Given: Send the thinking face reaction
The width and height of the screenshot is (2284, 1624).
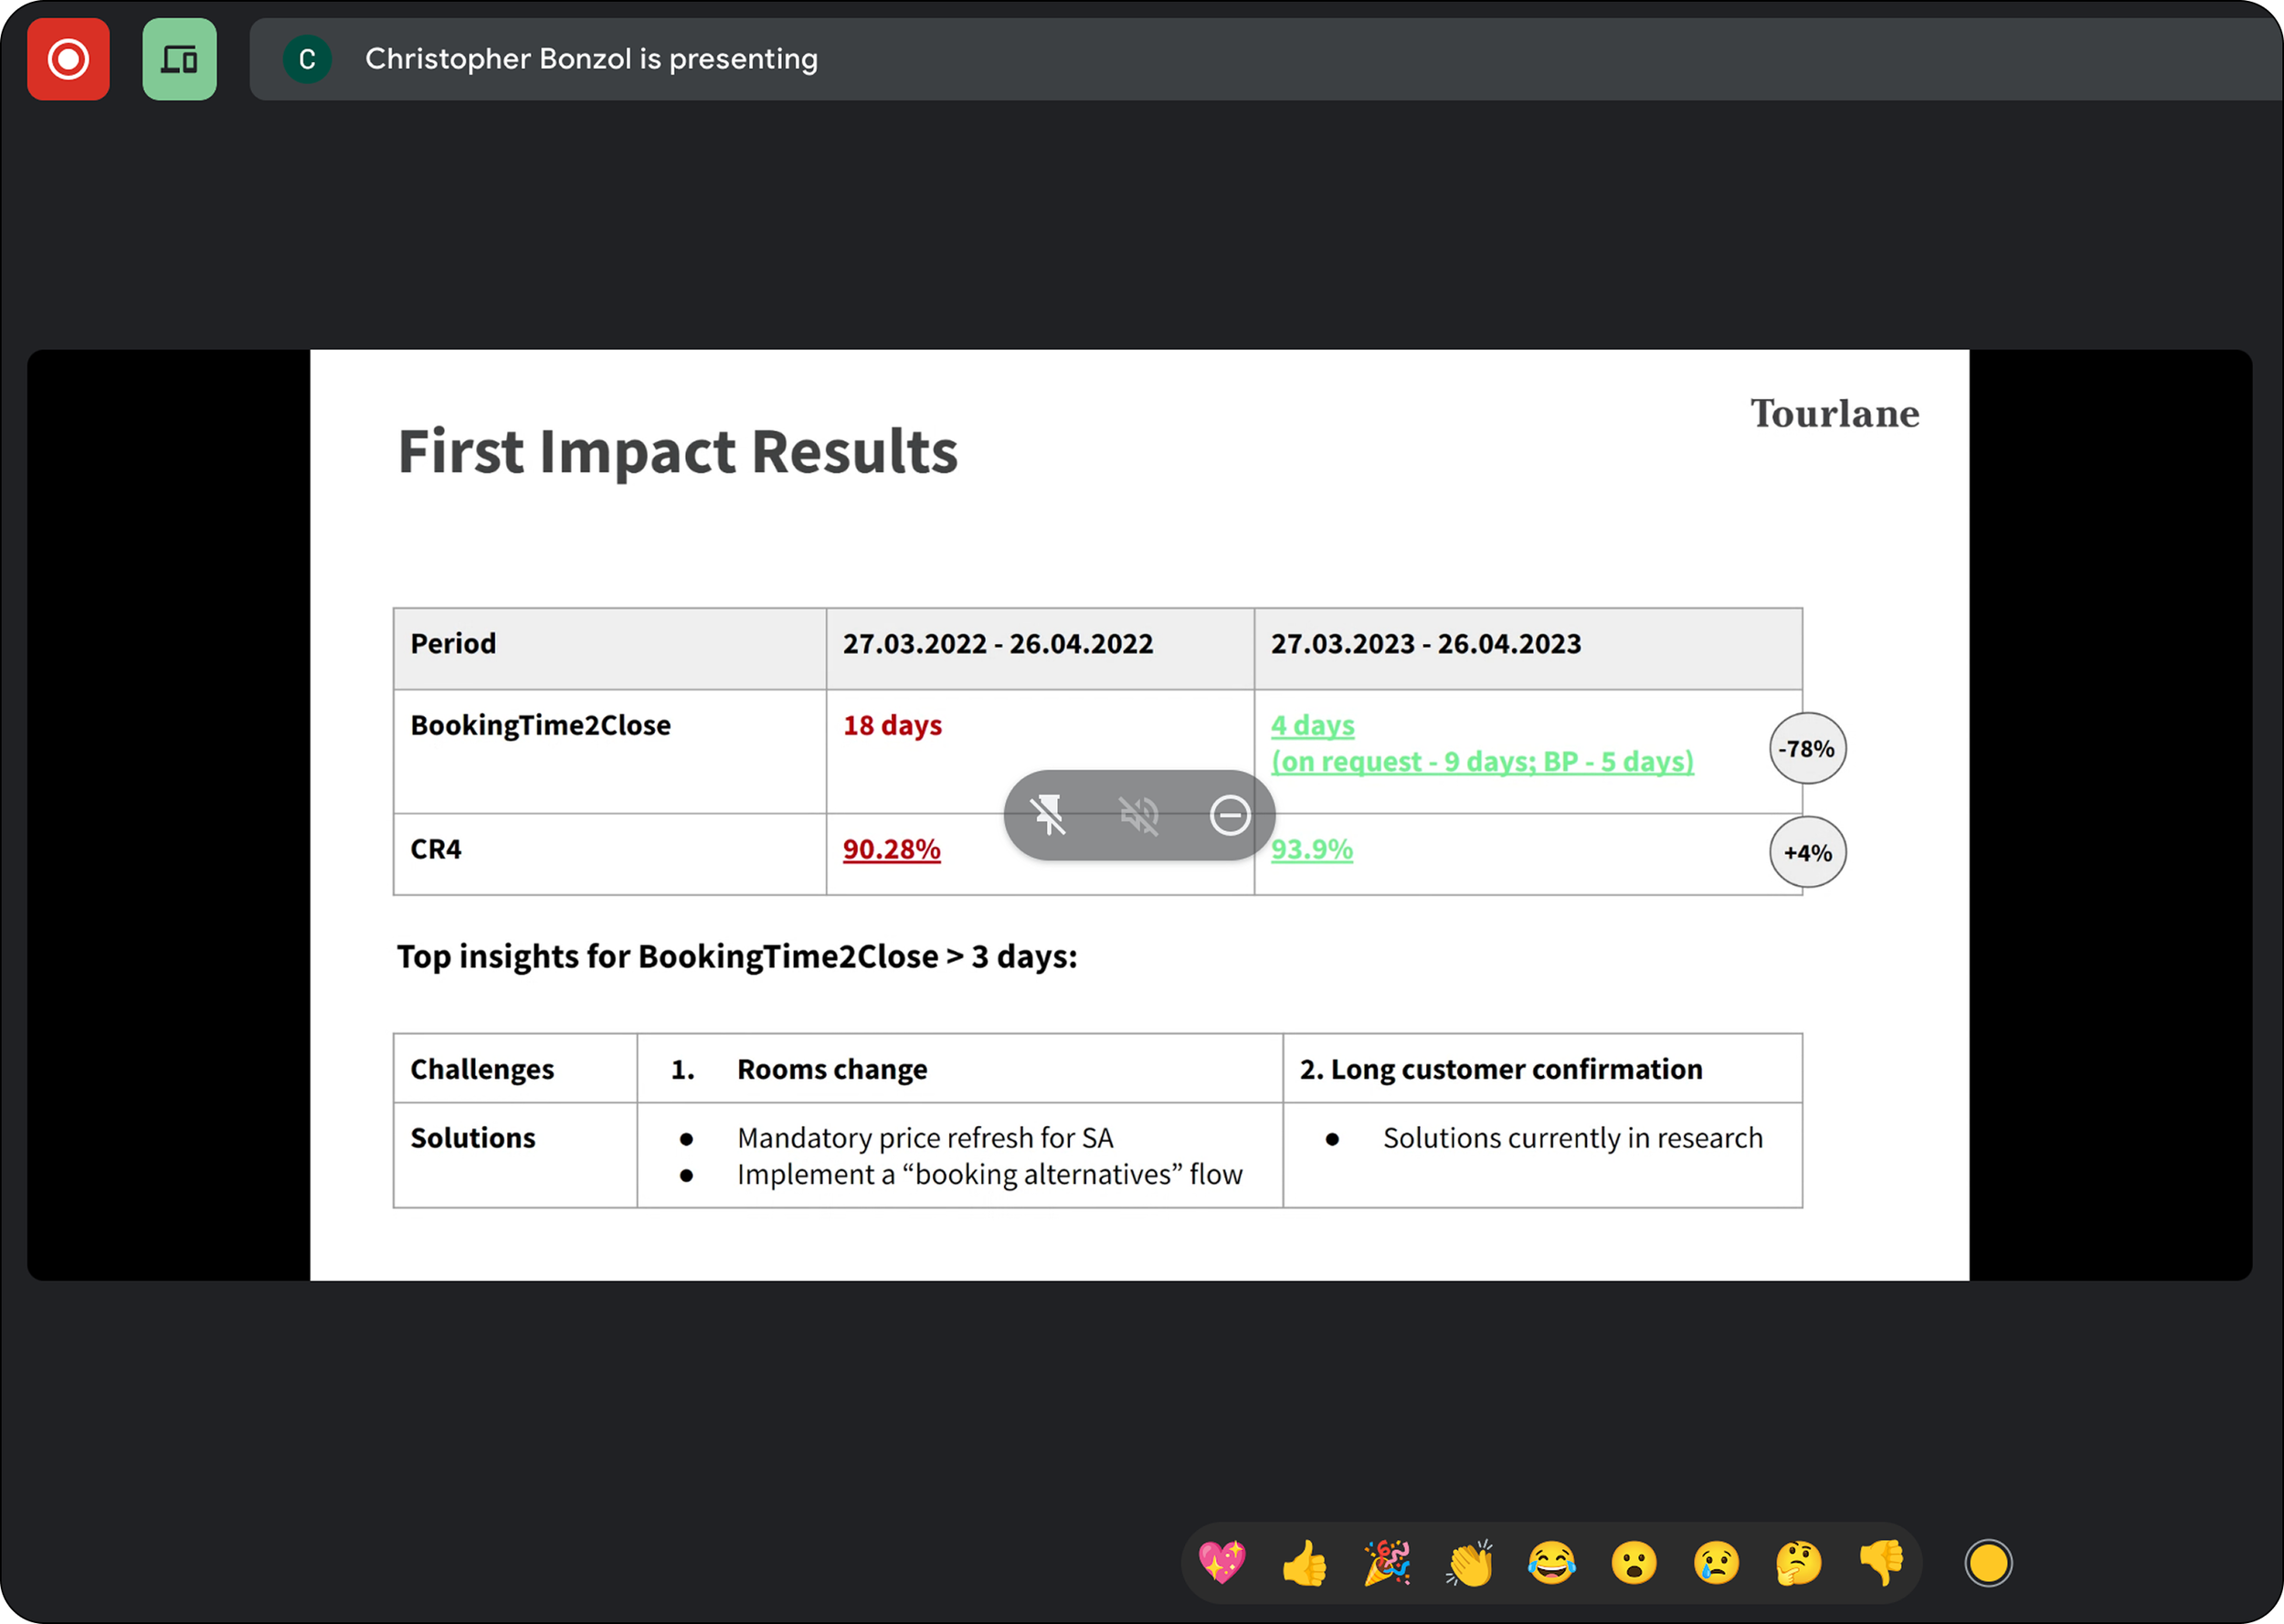Looking at the screenshot, I should pos(1799,1563).
